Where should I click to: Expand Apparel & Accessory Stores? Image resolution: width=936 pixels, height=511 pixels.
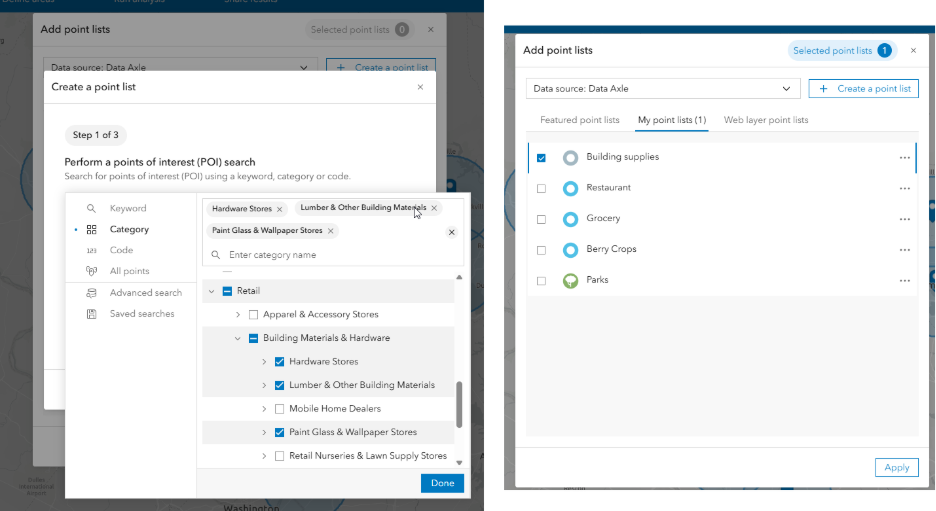coord(238,315)
